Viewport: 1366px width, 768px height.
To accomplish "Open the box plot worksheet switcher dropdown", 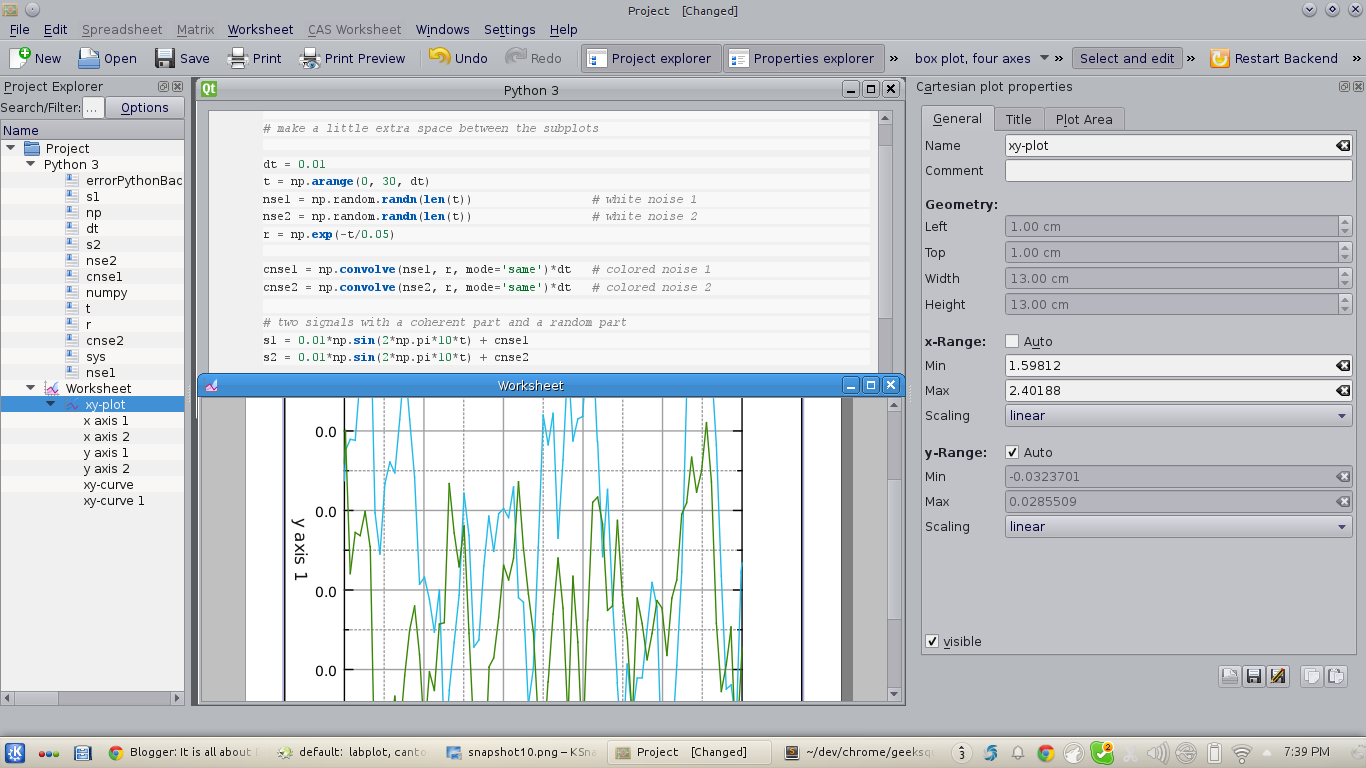I will [1043, 58].
